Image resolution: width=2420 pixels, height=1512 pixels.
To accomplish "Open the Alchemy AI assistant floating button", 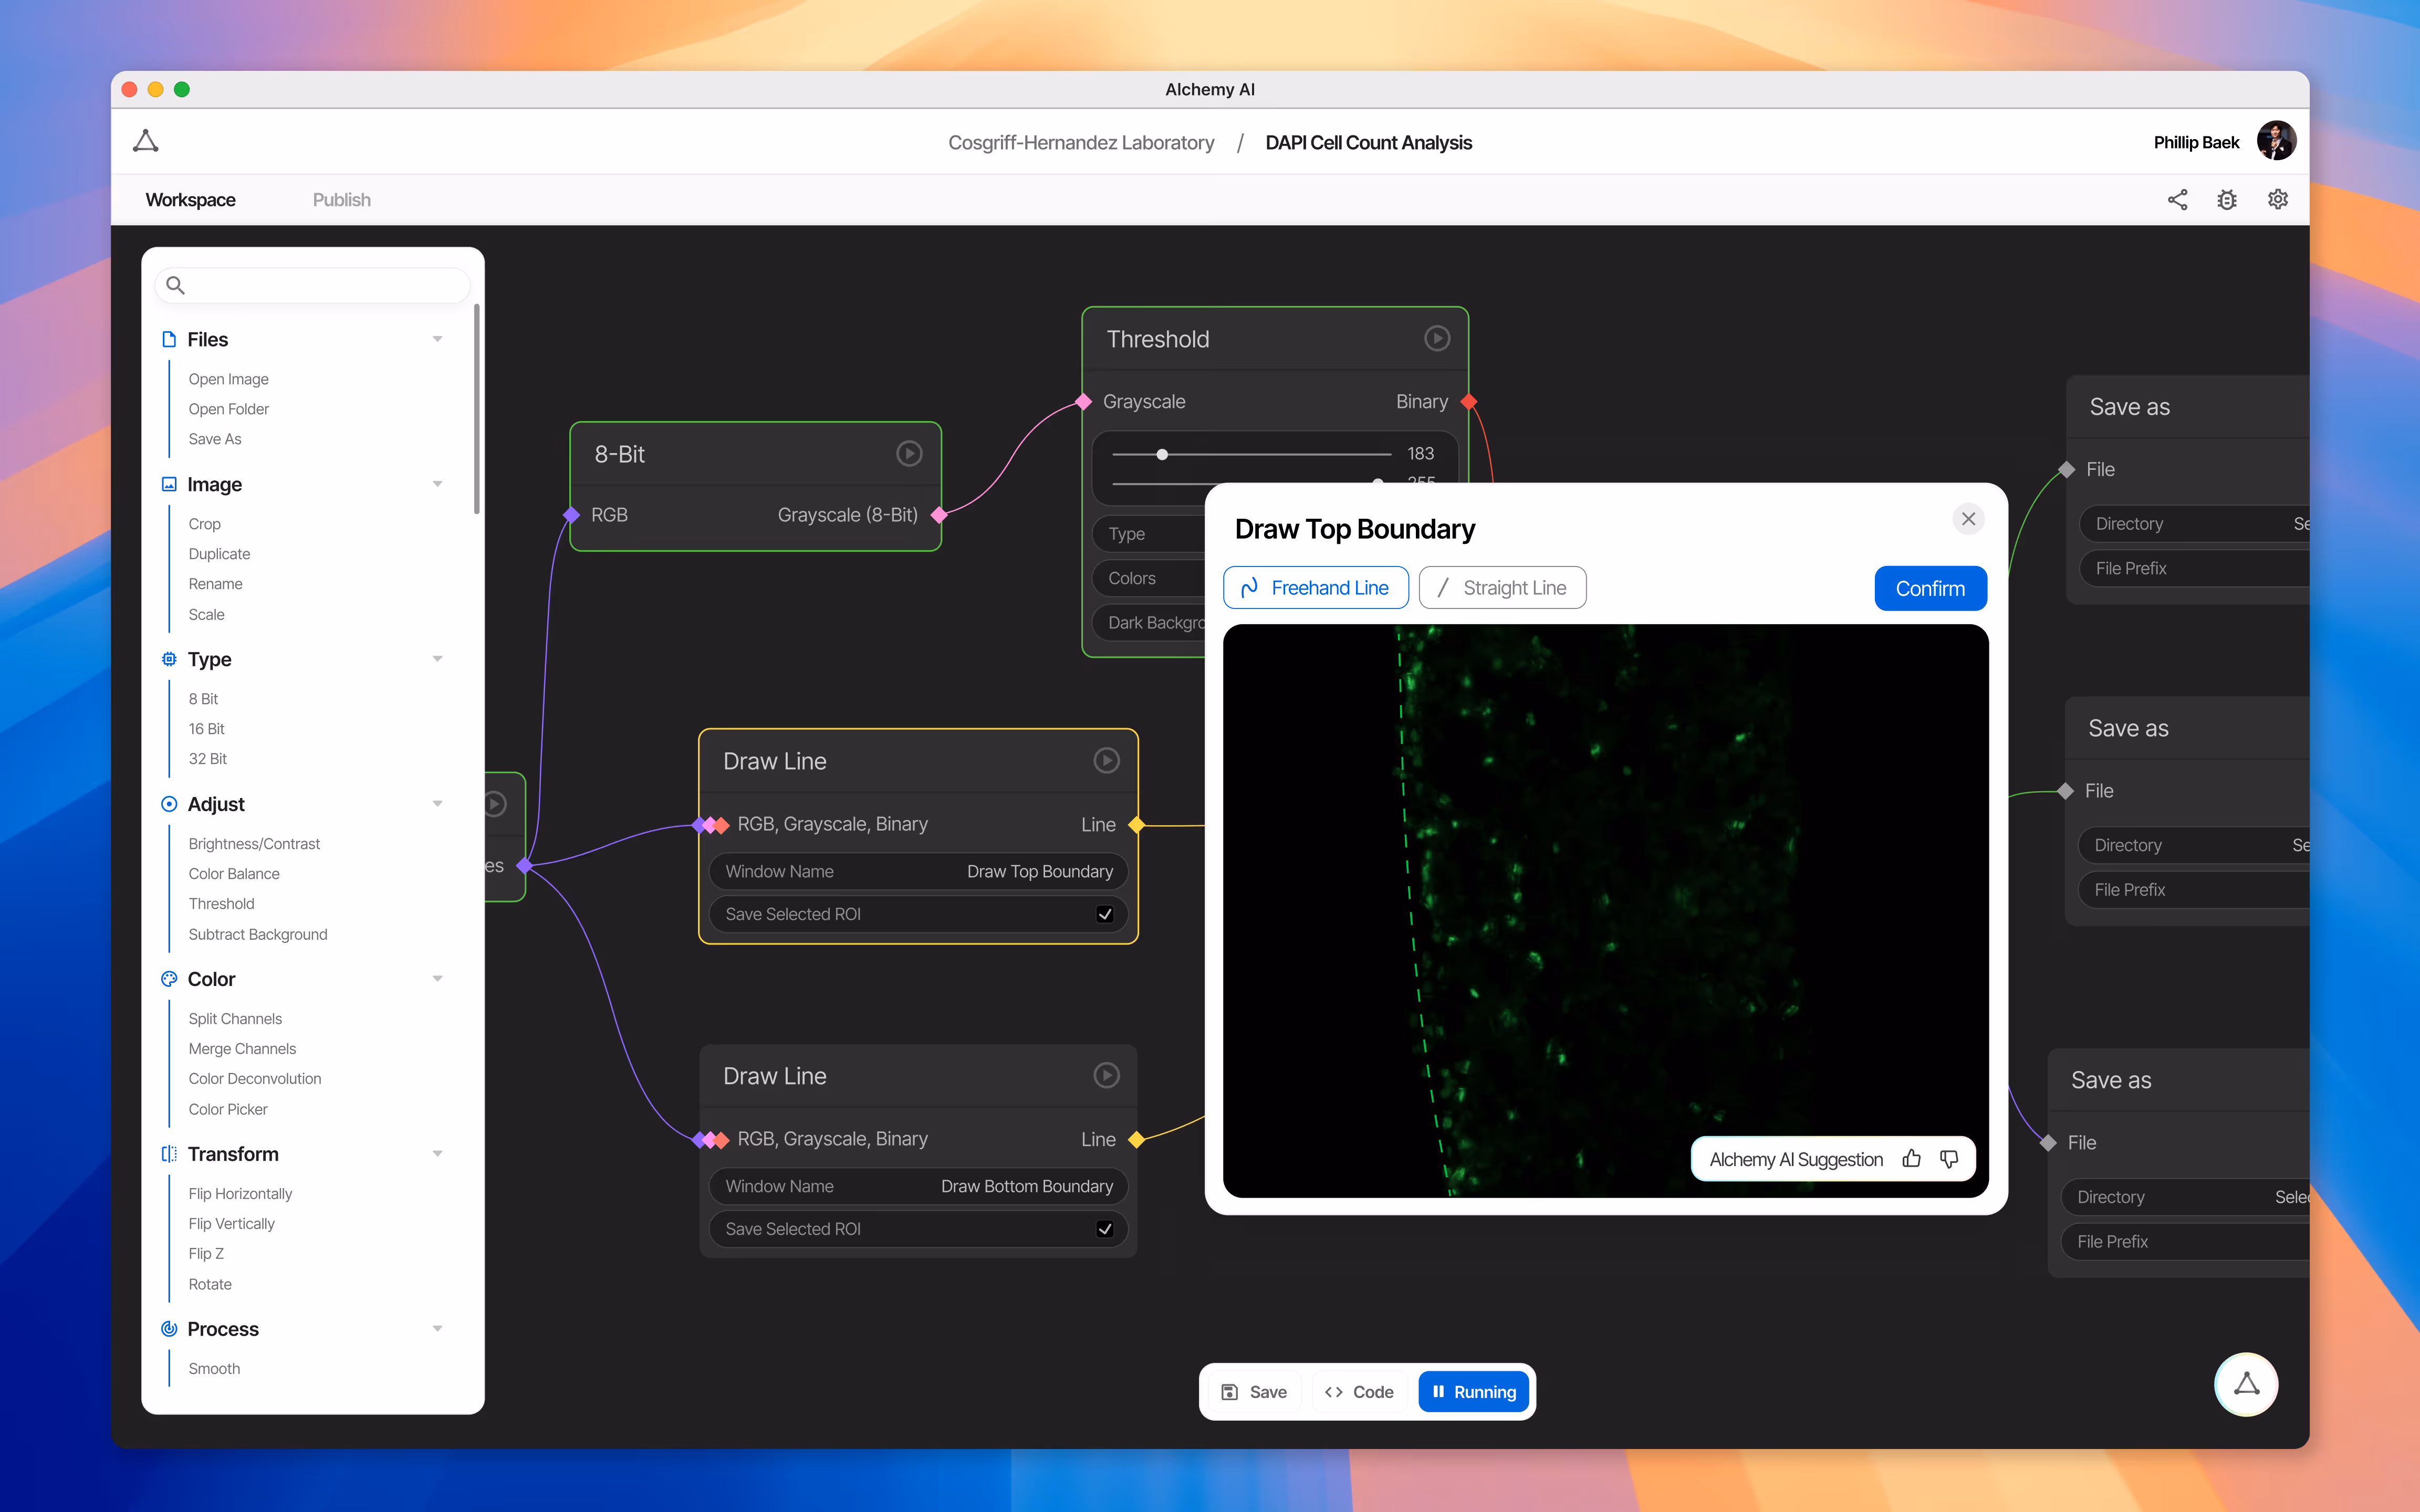I will pyautogui.click(x=2246, y=1384).
